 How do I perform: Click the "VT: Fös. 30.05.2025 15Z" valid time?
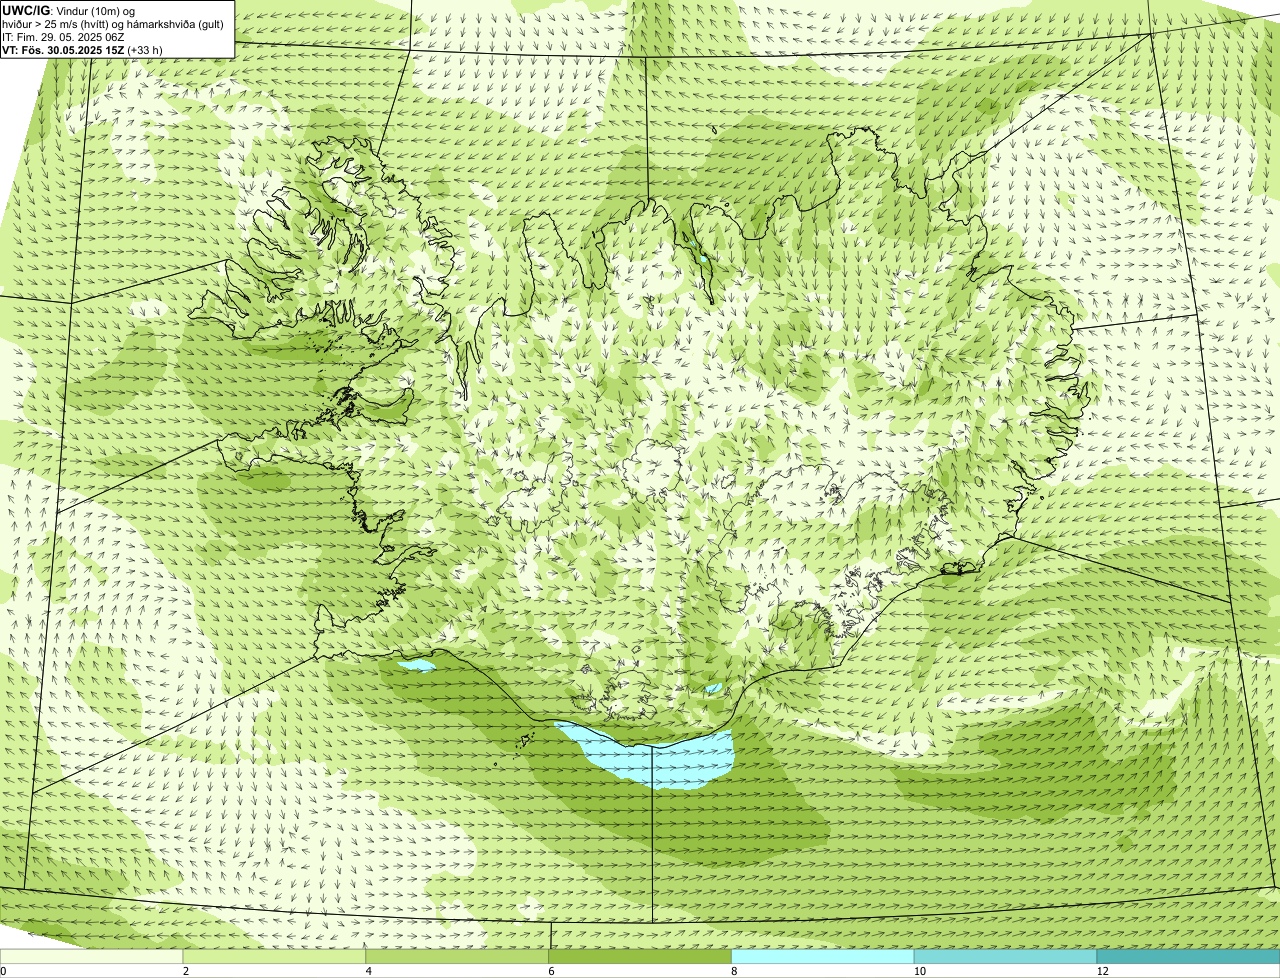pos(63,50)
